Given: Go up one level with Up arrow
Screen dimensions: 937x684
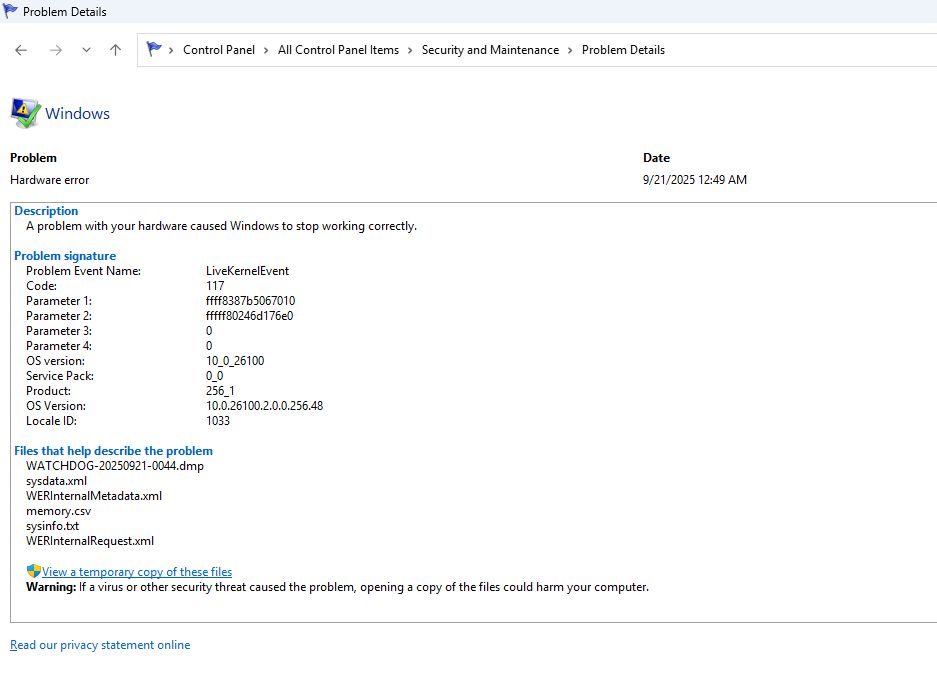Looking at the screenshot, I should (115, 50).
